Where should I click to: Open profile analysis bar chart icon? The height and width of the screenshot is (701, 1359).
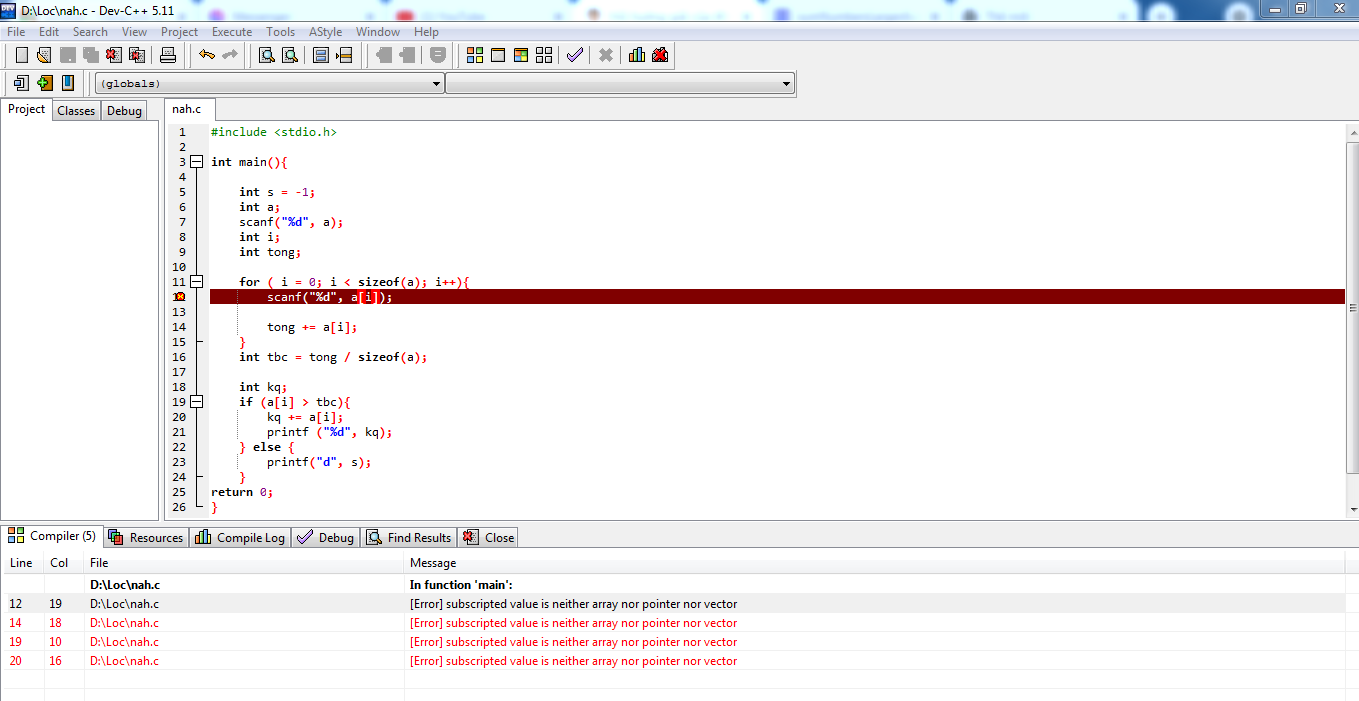(637, 55)
